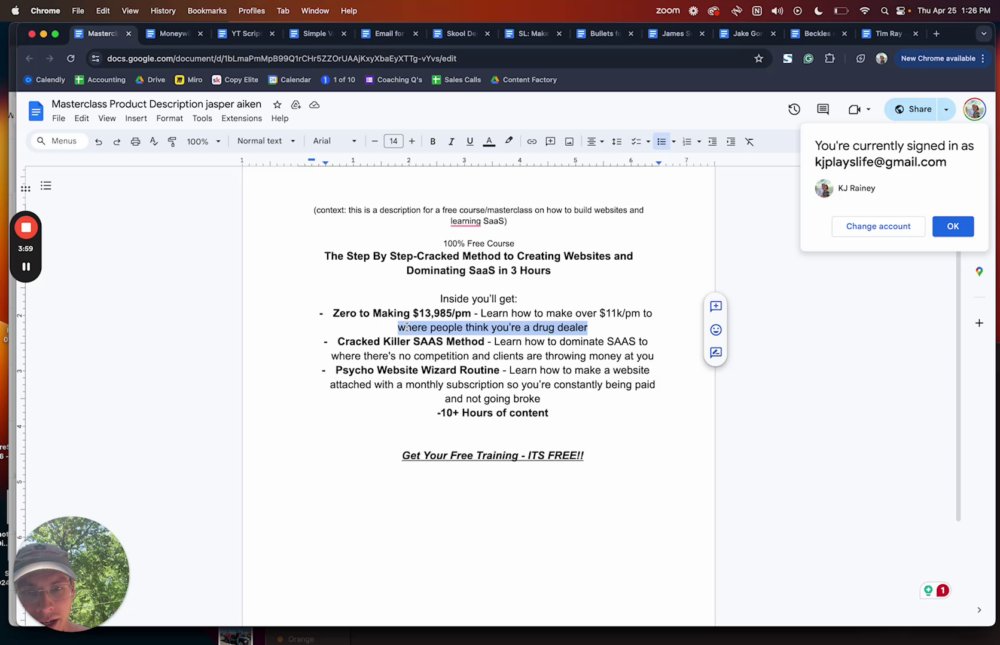Switch to the Email tab

389,34
